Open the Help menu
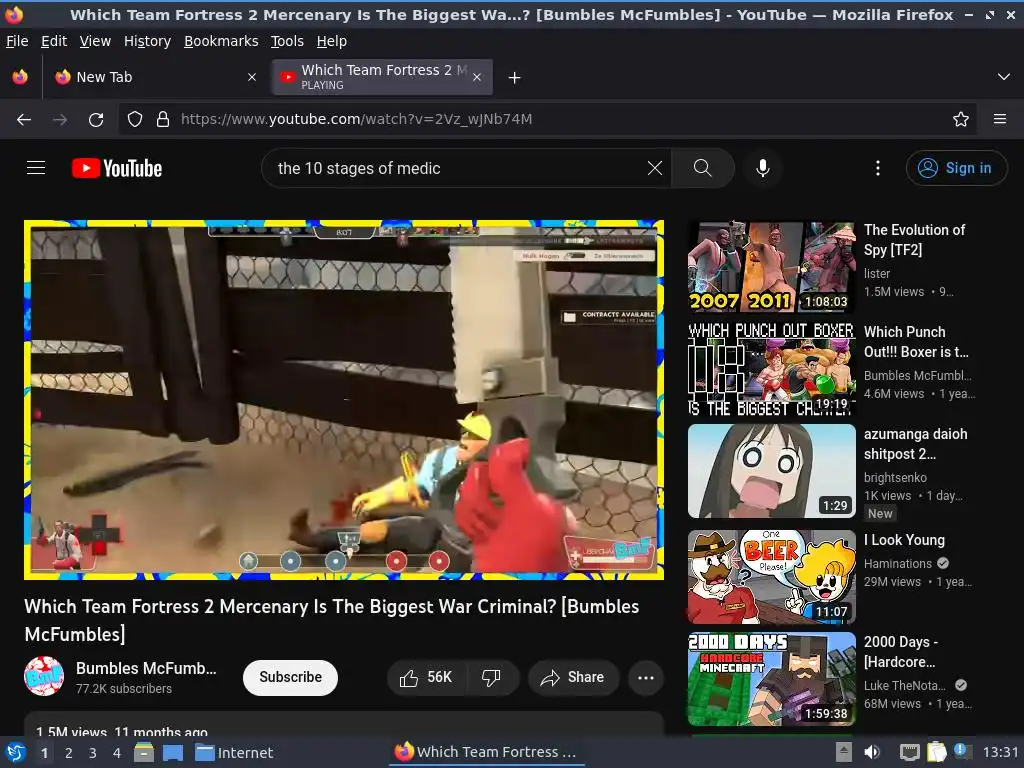This screenshot has width=1024, height=768. [332, 41]
